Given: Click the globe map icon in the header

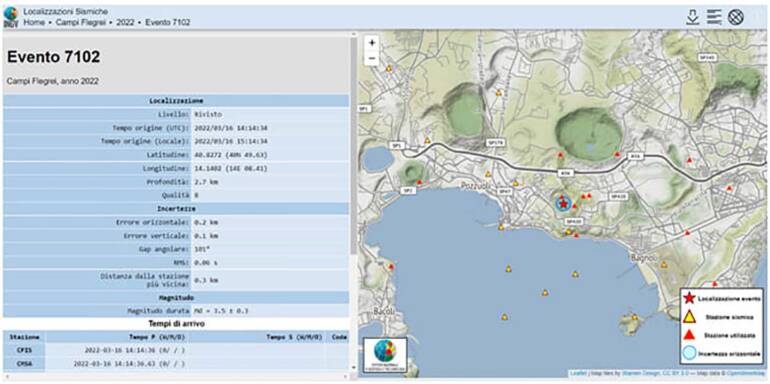Looking at the screenshot, I should [x=735, y=17].
